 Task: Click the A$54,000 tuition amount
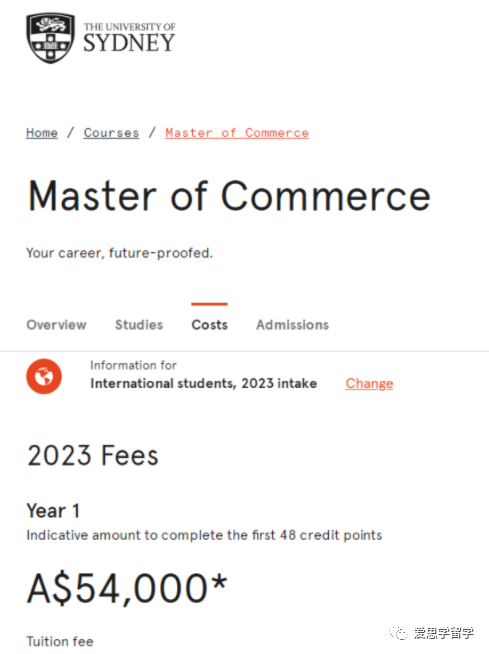coord(127,589)
